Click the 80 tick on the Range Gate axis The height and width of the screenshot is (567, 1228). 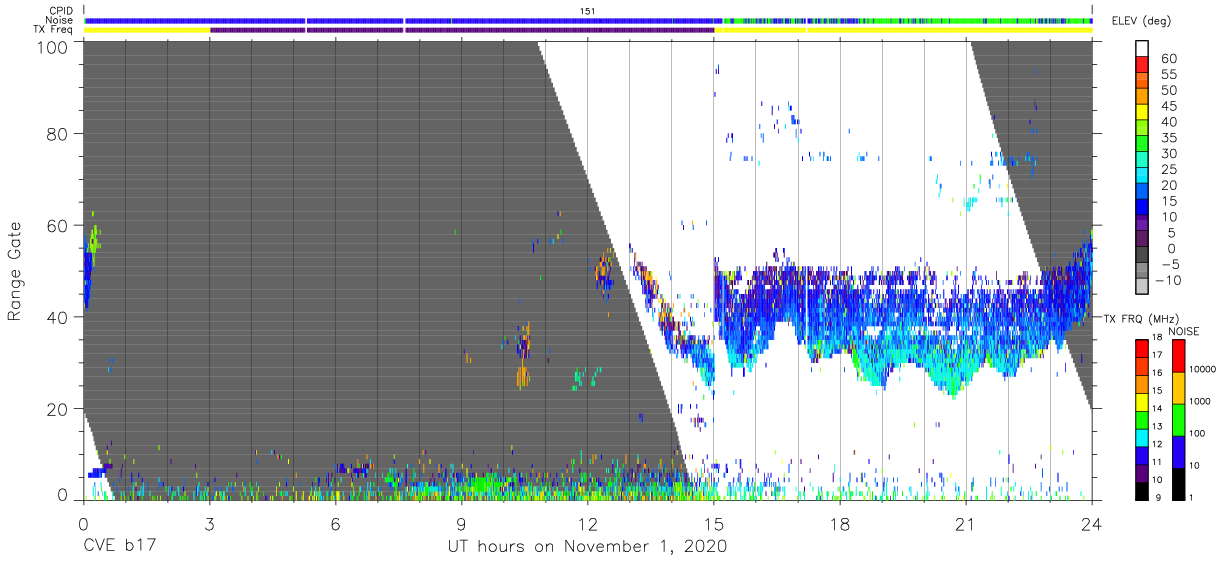point(59,133)
